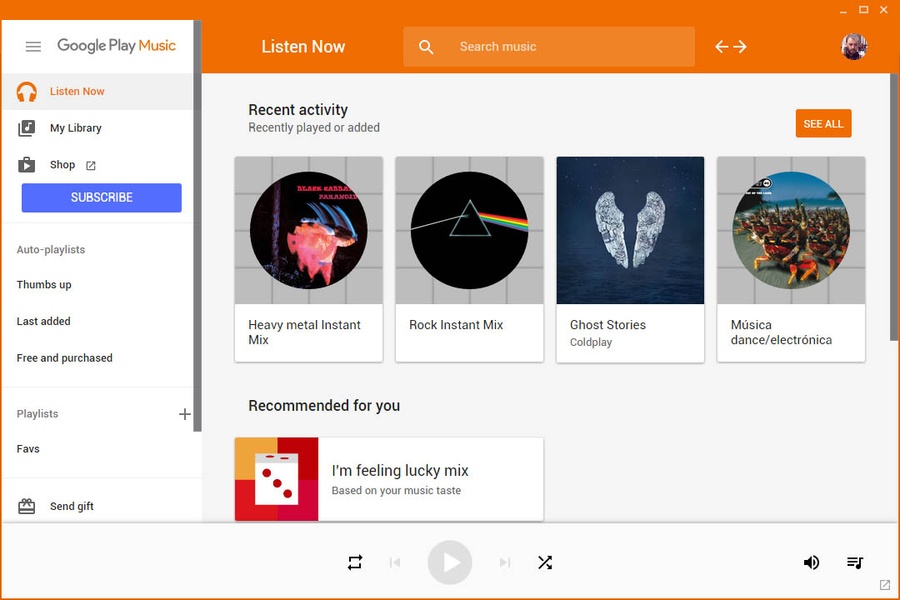The width and height of the screenshot is (900, 600).
Task: Click the Shop bag icon
Action: pos(26,165)
